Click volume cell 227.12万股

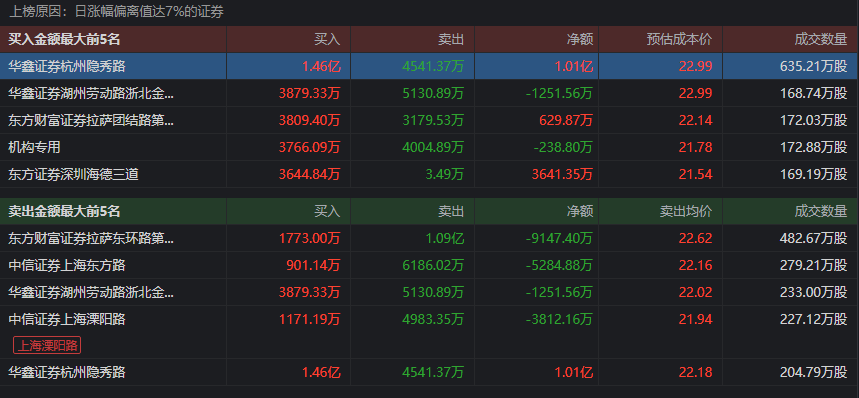[814, 319]
